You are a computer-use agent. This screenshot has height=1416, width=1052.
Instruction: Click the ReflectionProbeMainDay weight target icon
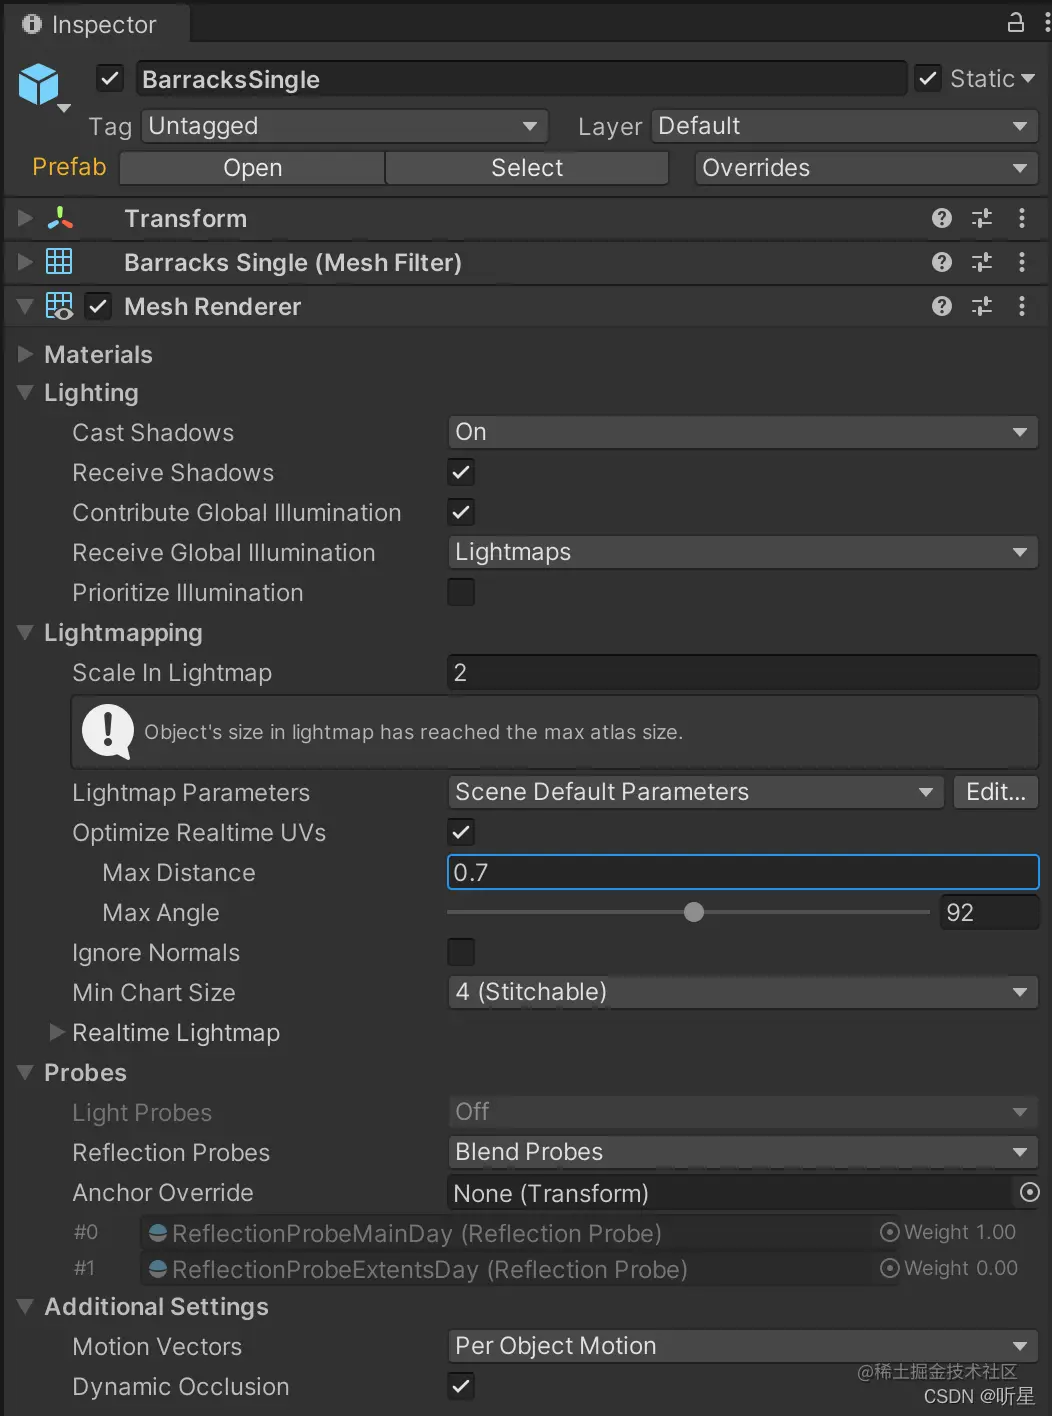click(x=889, y=1232)
